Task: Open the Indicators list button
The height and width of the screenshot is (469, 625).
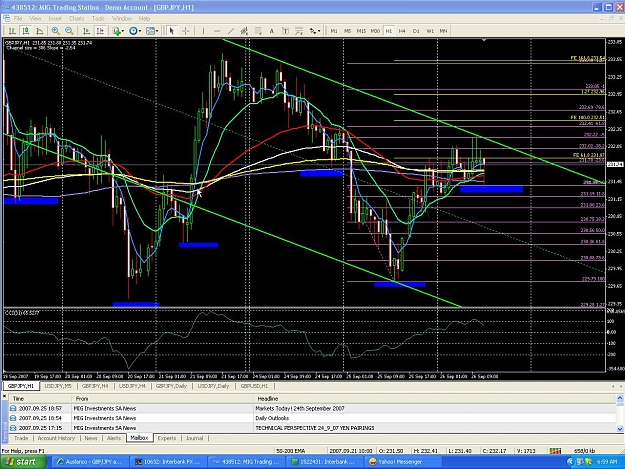Action: click(116, 31)
